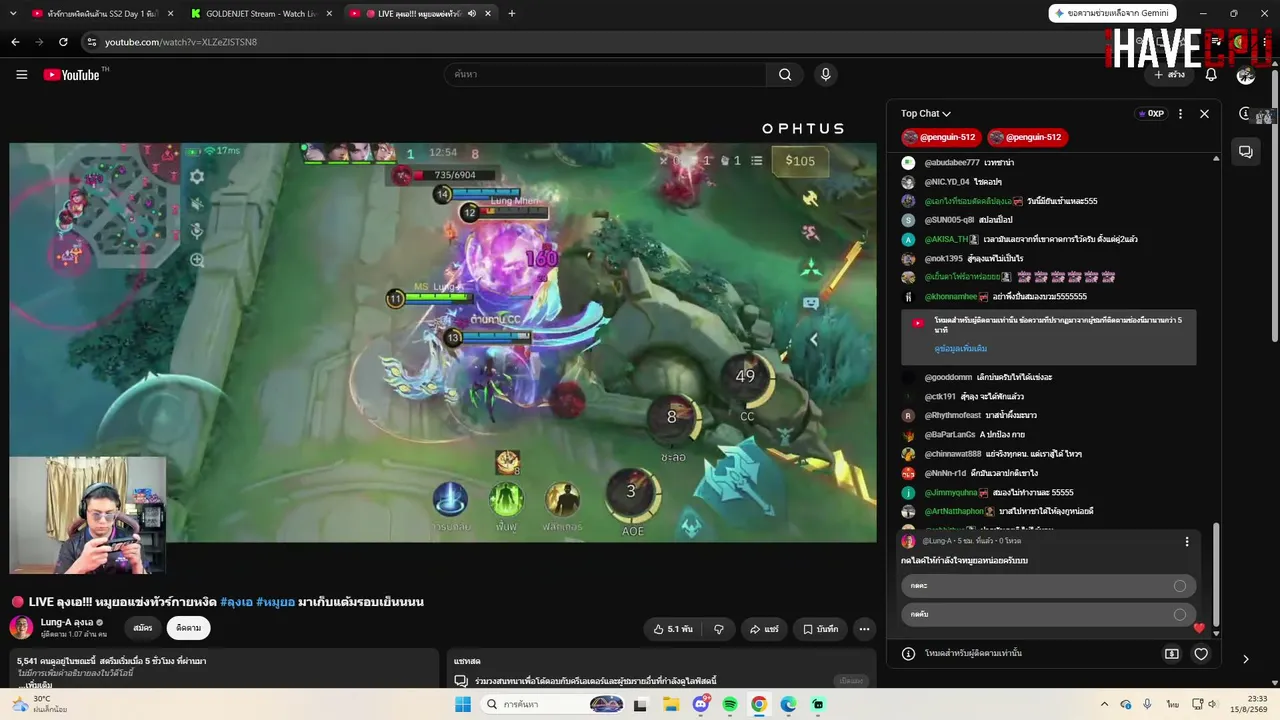
Task: Open the Lung-A ลุงเอ channel name link
Action: (67, 622)
